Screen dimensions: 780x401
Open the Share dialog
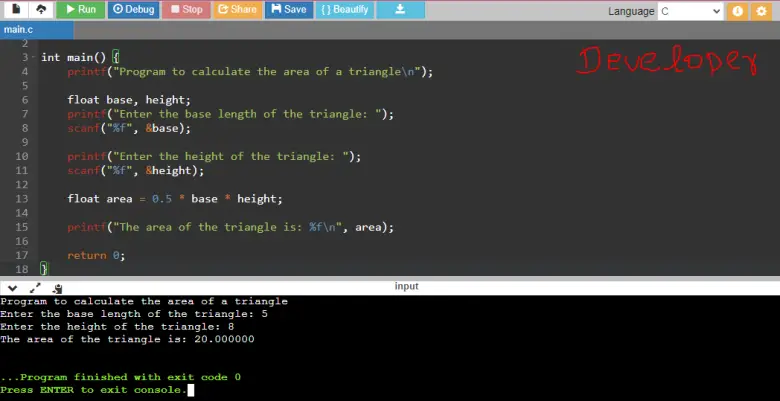(x=238, y=9)
